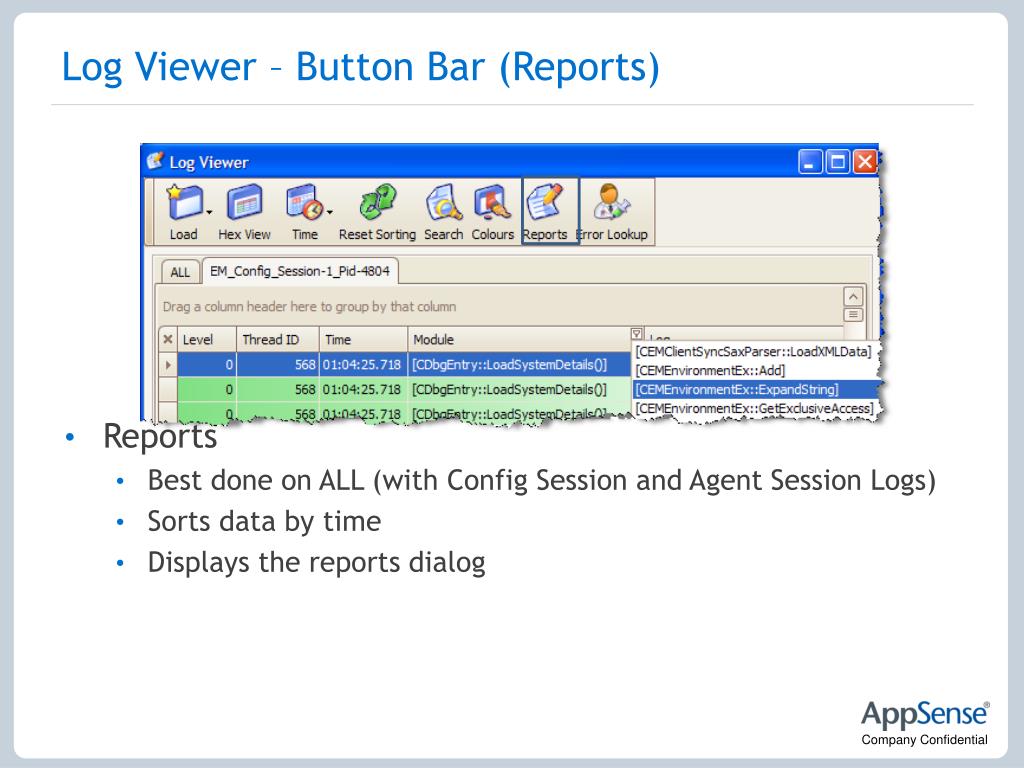Click the group panel options button below the arrow
Viewport: 1024px width, 768px height.
coord(853,315)
